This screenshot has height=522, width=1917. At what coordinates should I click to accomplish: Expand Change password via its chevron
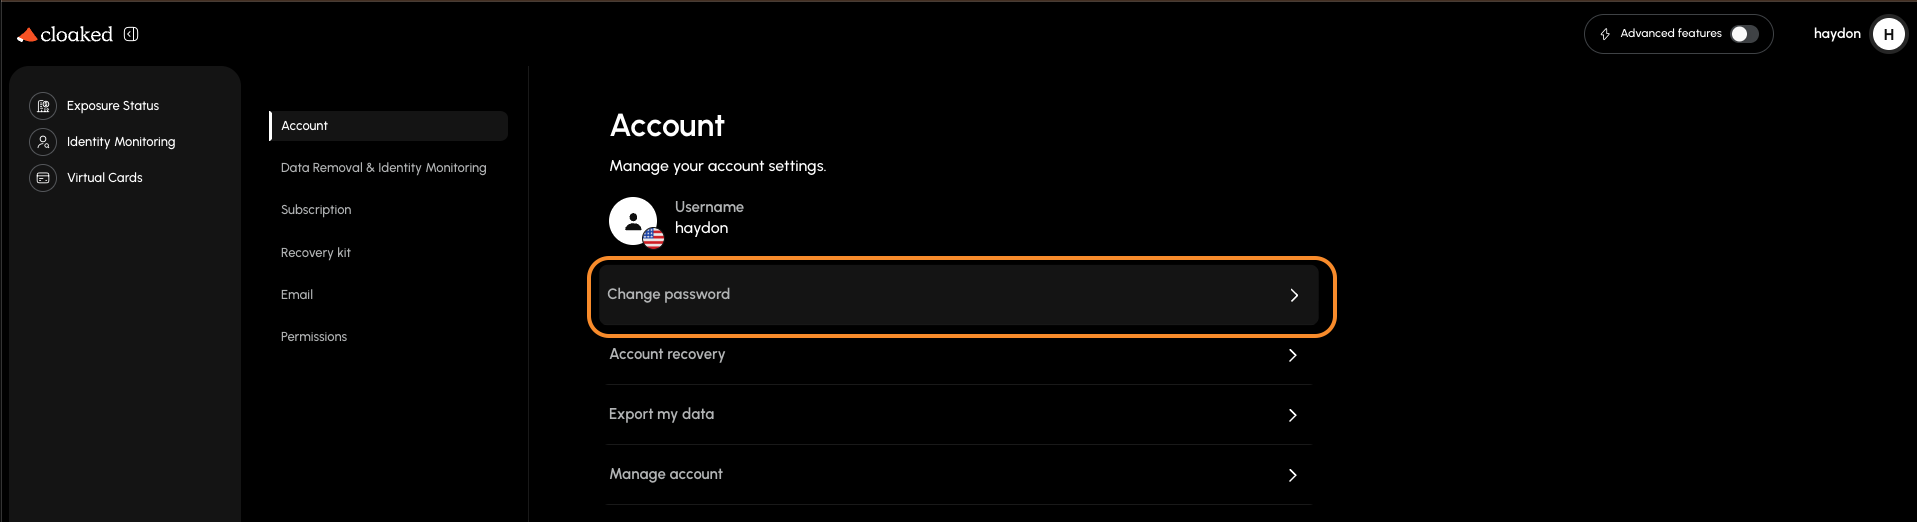1294,295
